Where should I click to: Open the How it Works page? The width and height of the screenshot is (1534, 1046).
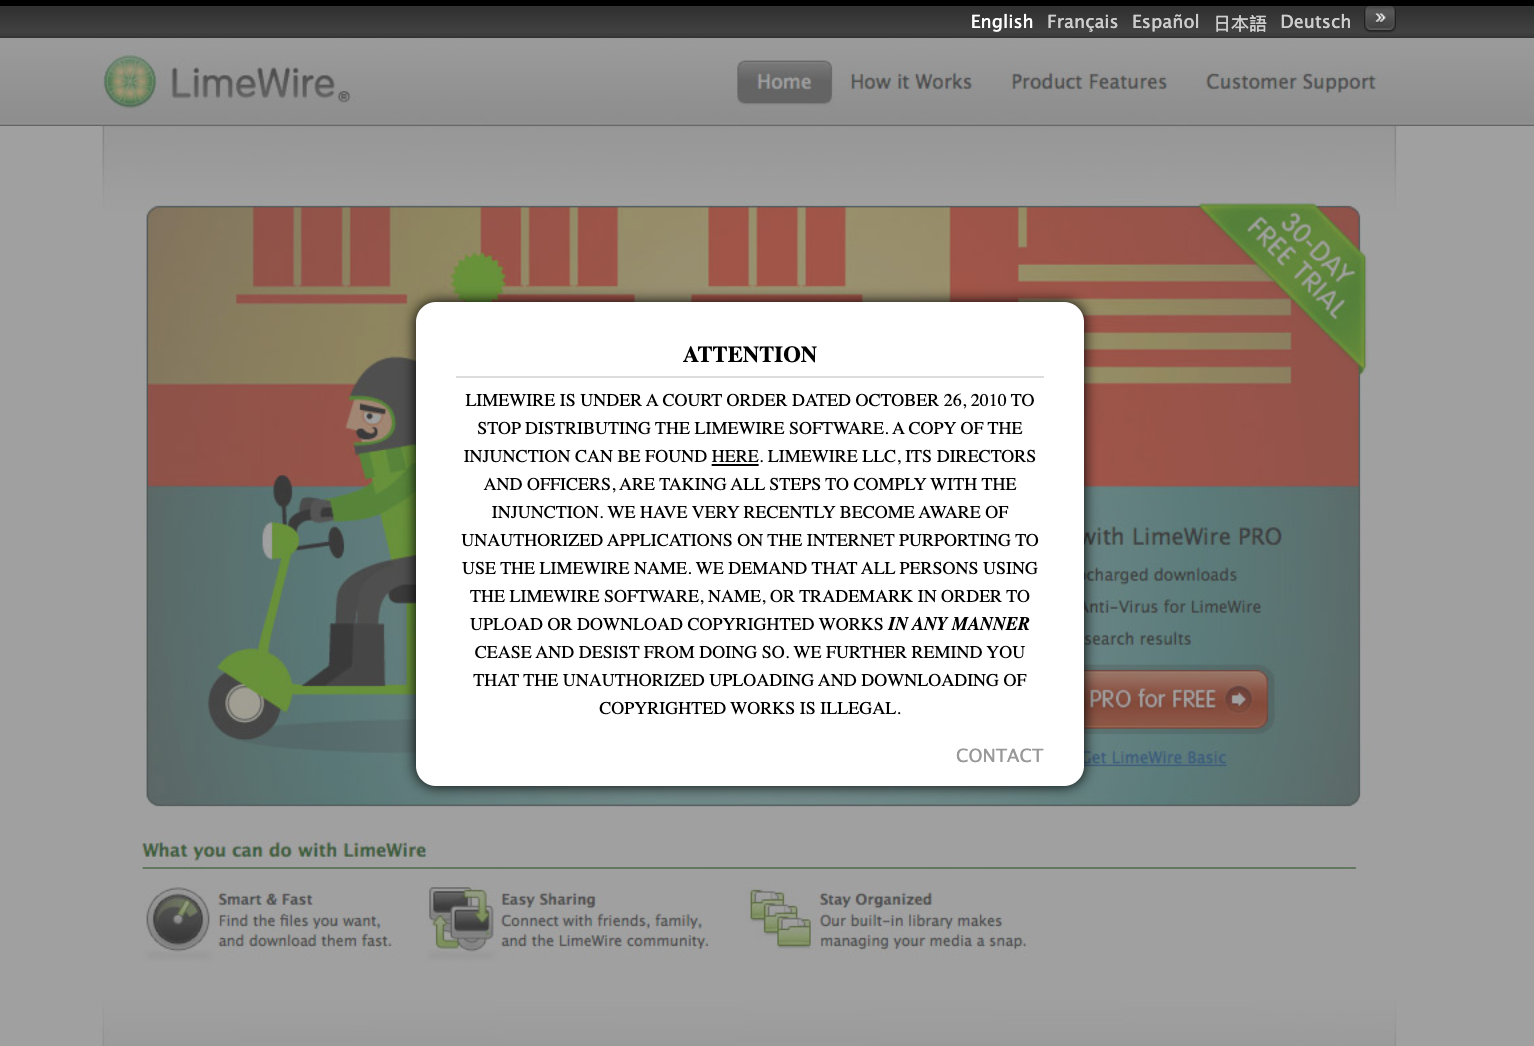click(911, 82)
